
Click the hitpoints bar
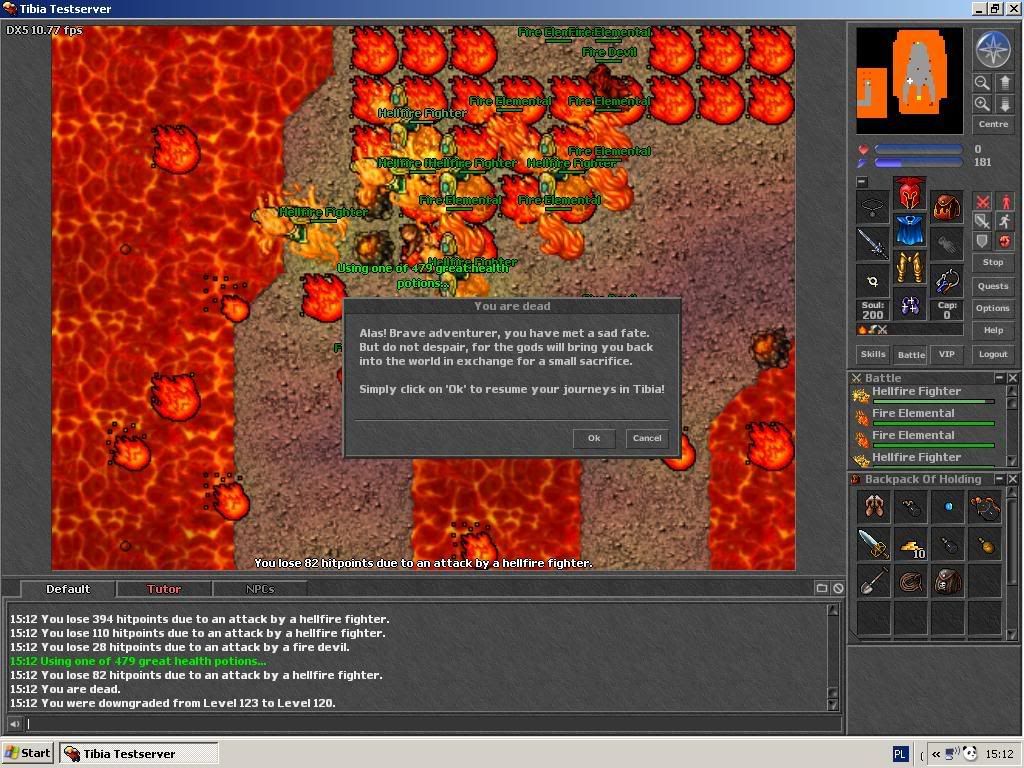(918, 150)
